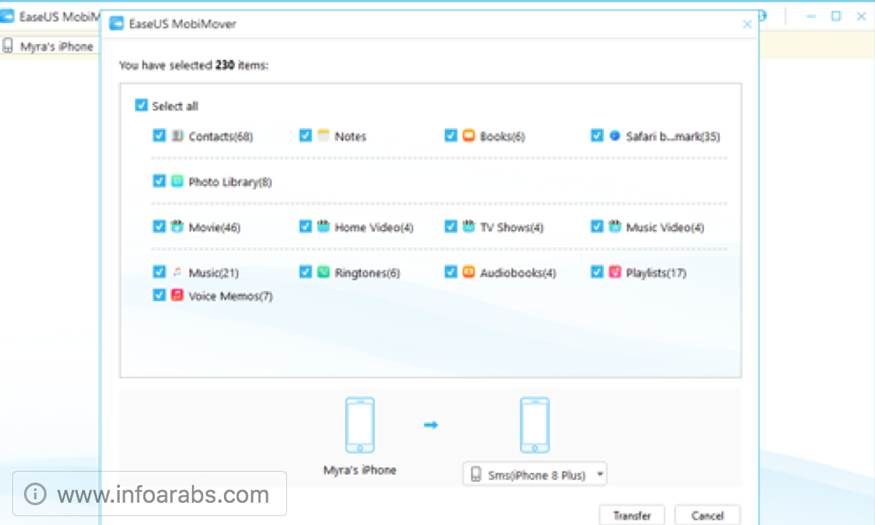Click the Music Video icon
The image size is (875, 525).
[x=615, y=227]
